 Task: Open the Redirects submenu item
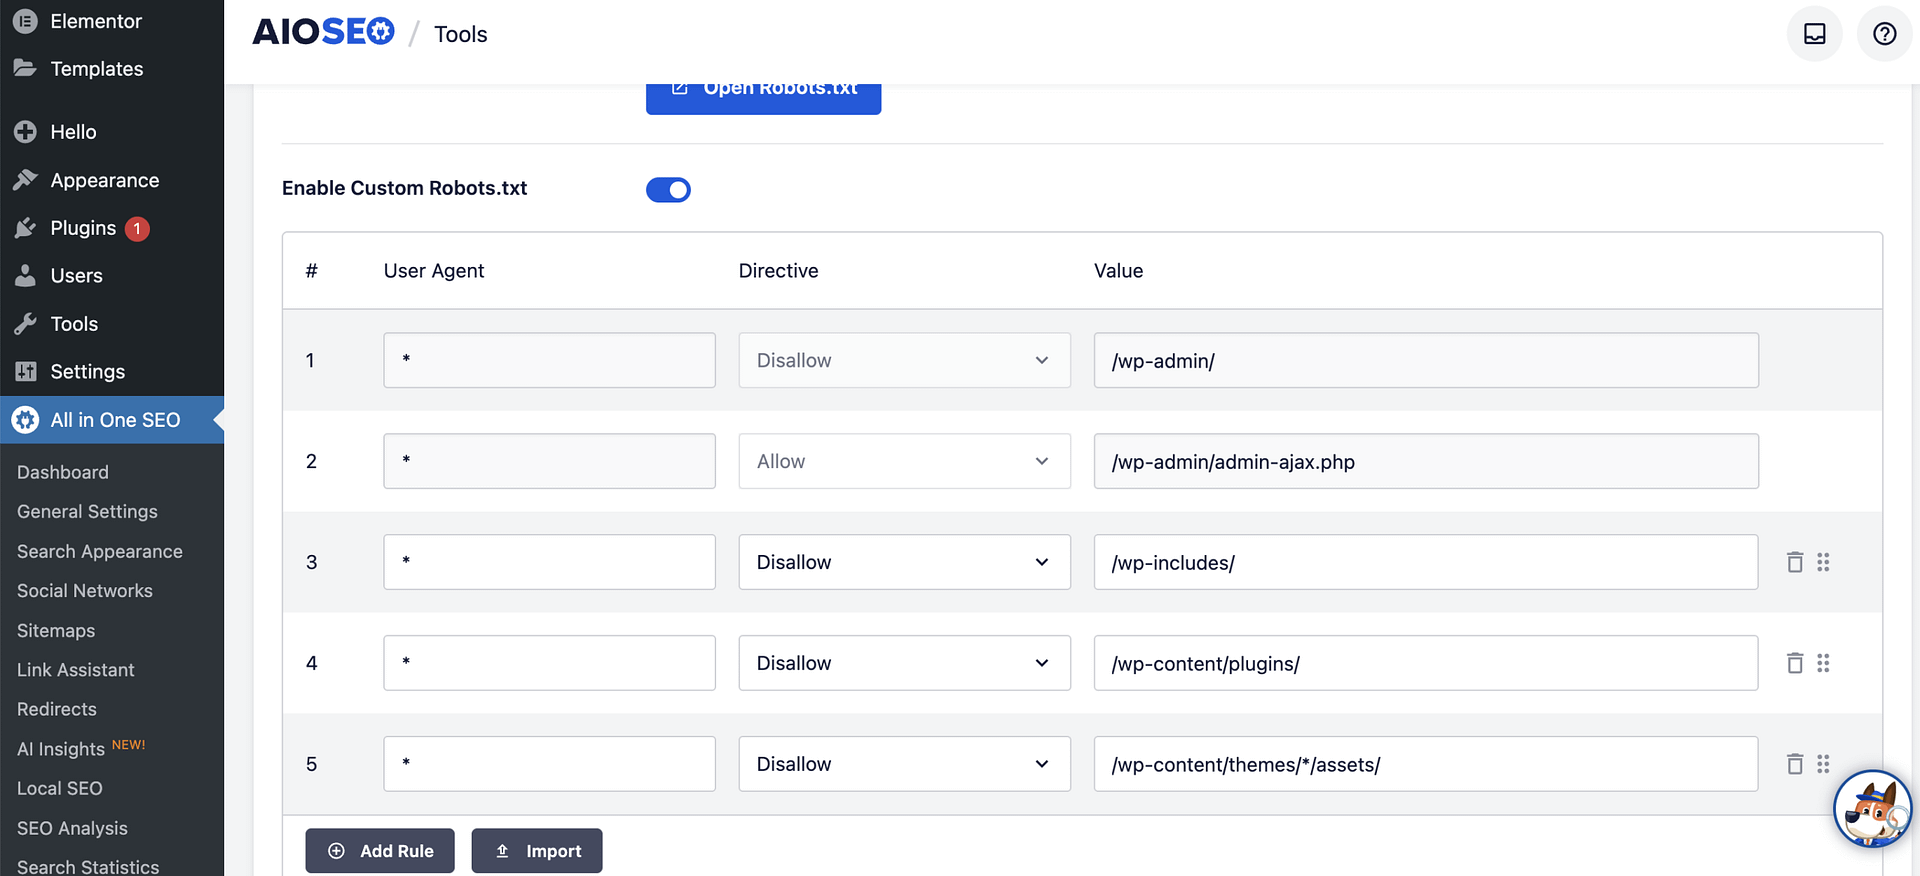(x=57, y=709)
